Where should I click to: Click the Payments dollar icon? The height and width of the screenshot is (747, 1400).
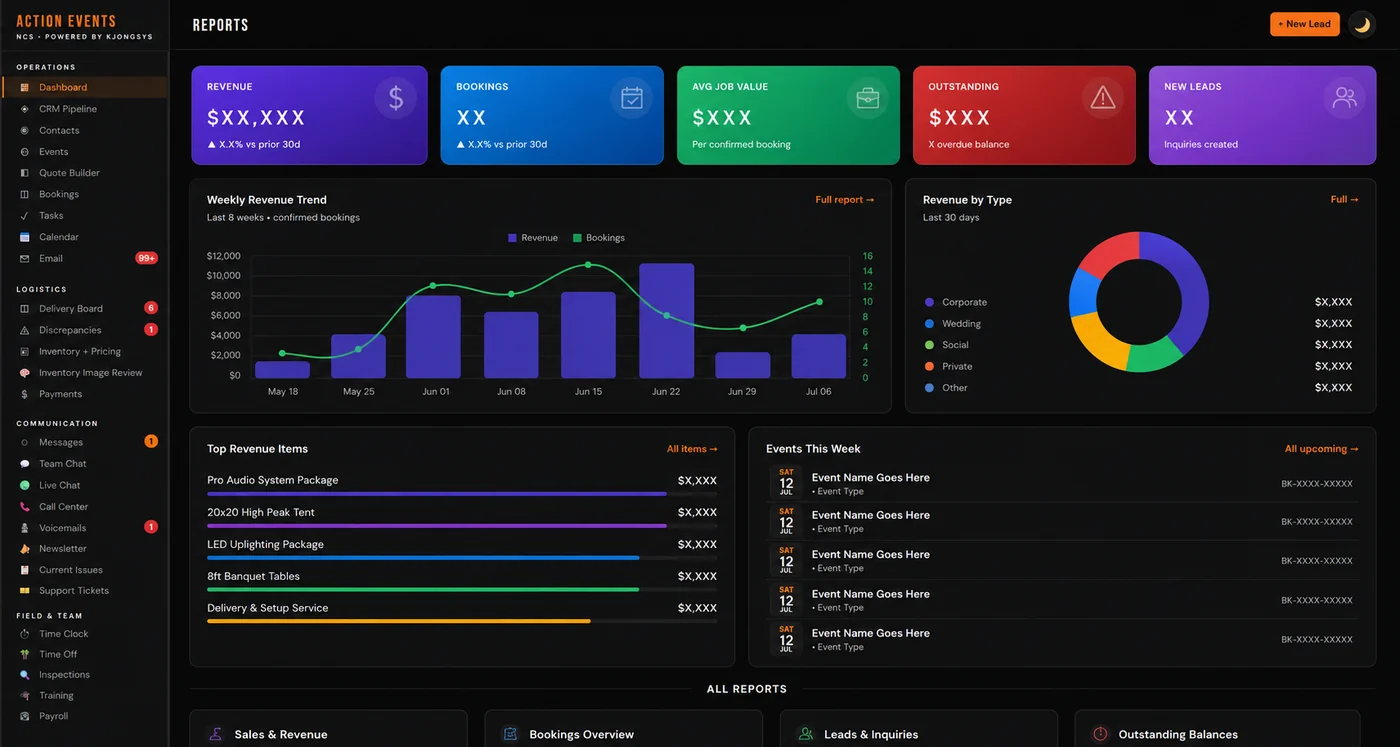click(x=25, y=394)
